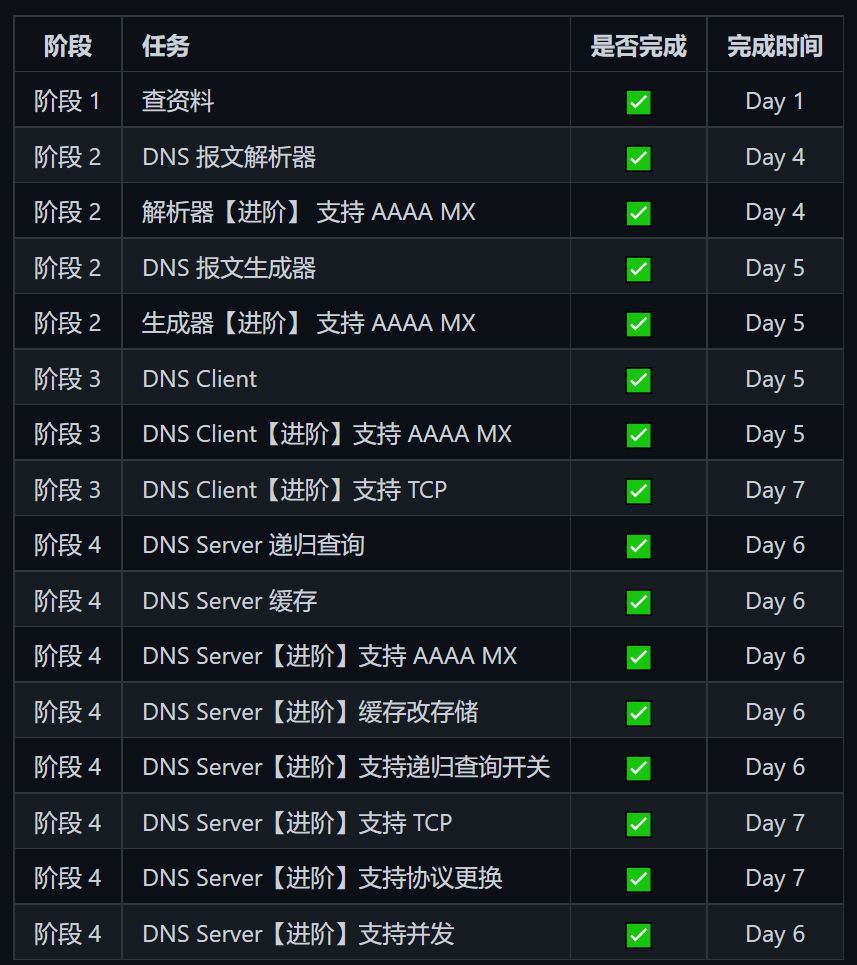Click checkmark for DNS Server 缓存改存储
The image size is (857, 965).
pyautogui.click(x=639, y=713)
